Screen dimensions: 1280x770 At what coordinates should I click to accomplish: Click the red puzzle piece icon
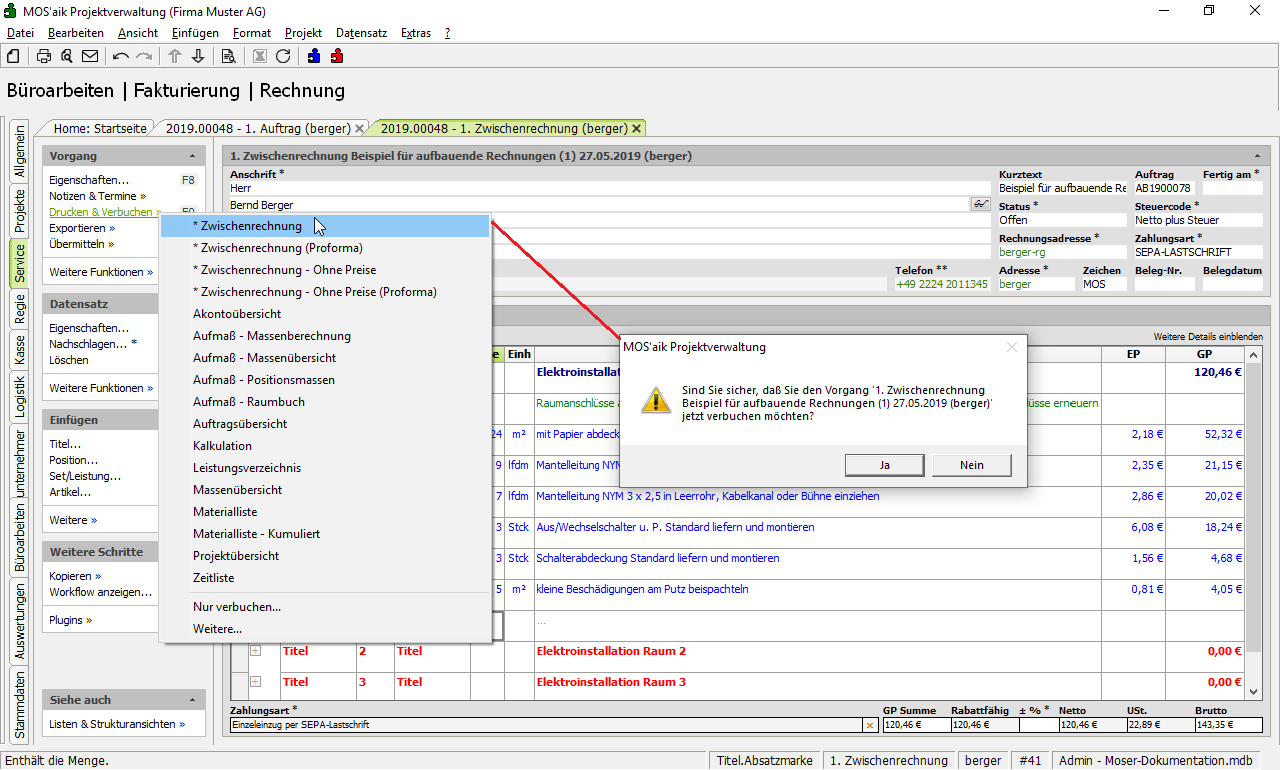pyautogui.click(x=337, y=56)
